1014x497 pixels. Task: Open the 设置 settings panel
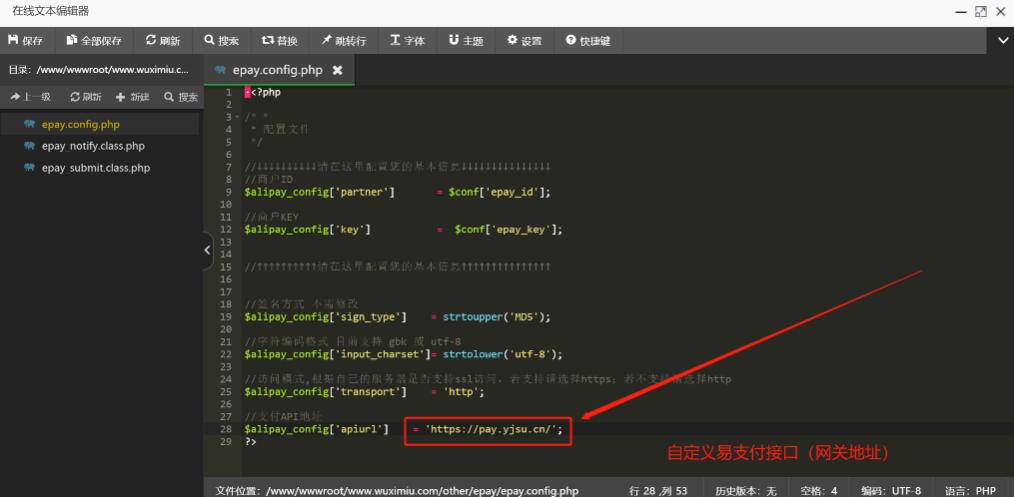coord(524,41)
